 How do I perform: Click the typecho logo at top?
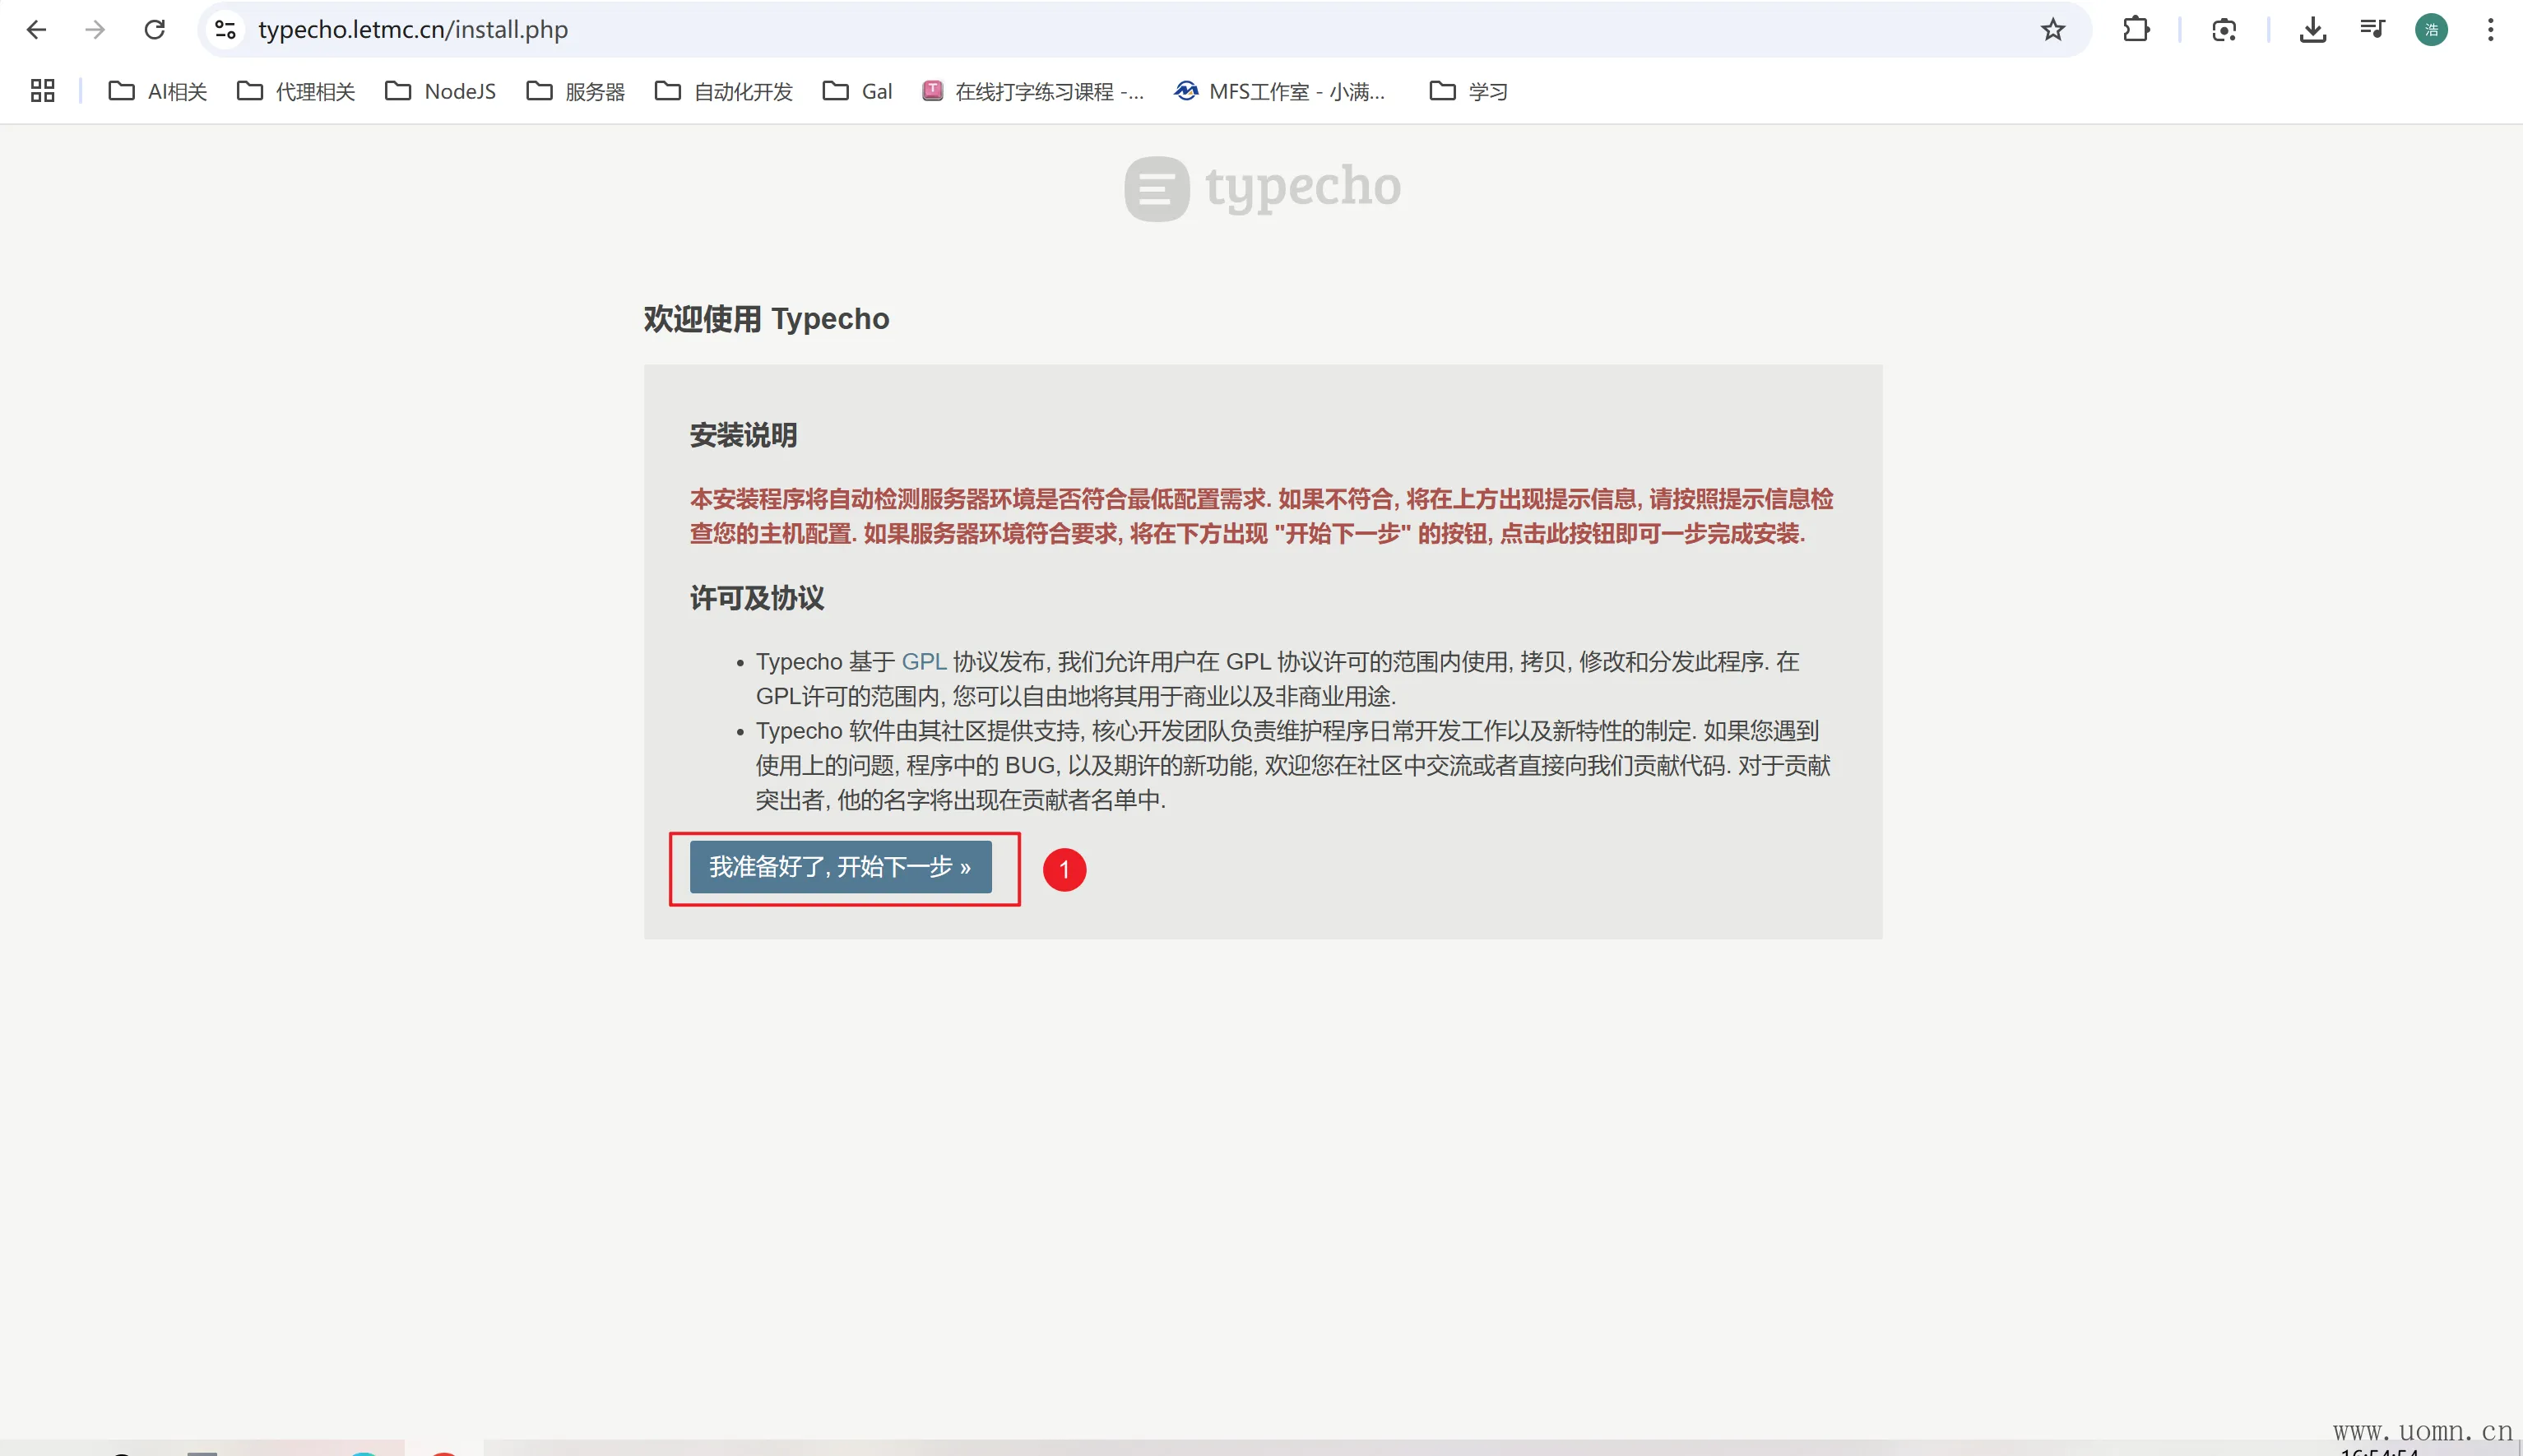(x=1262, y=188)
